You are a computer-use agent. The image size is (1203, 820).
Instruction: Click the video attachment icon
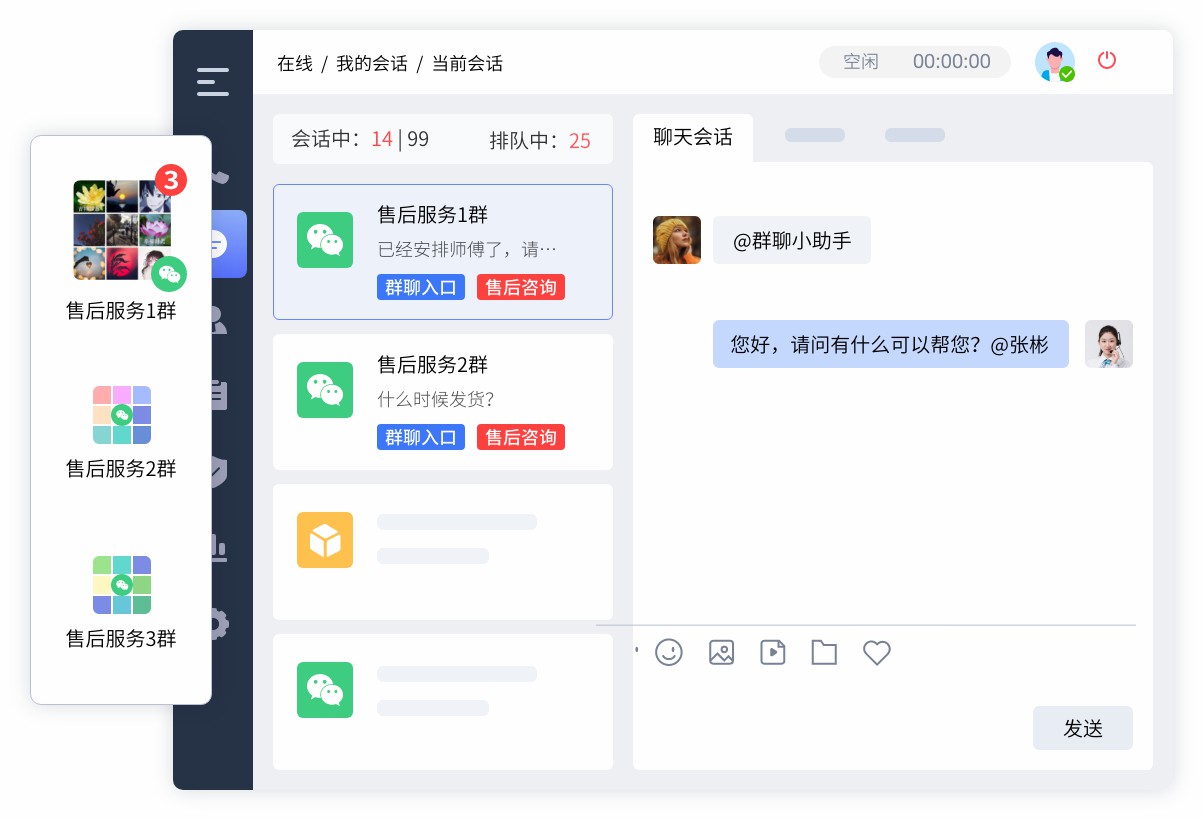tap(772, 653)
